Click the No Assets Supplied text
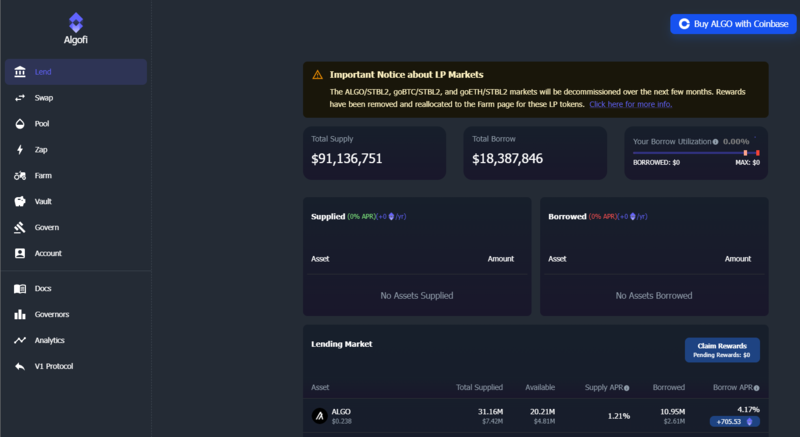Screen dimensions: 800x437 click(x=417, y=296)
